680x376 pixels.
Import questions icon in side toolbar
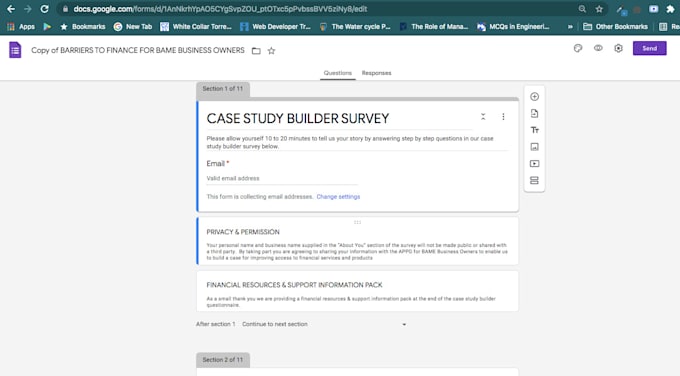tap(534, 114)
